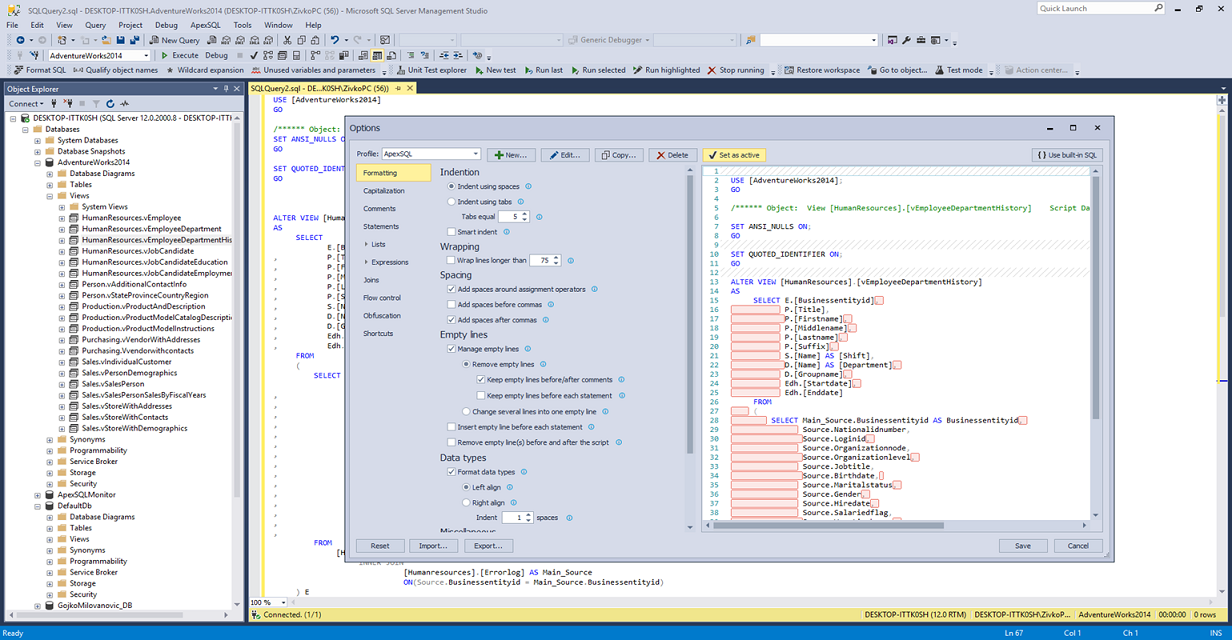Click the Format SQL toolbar icon
This screenshot has height=640, width=1232.
coord(18,70)
